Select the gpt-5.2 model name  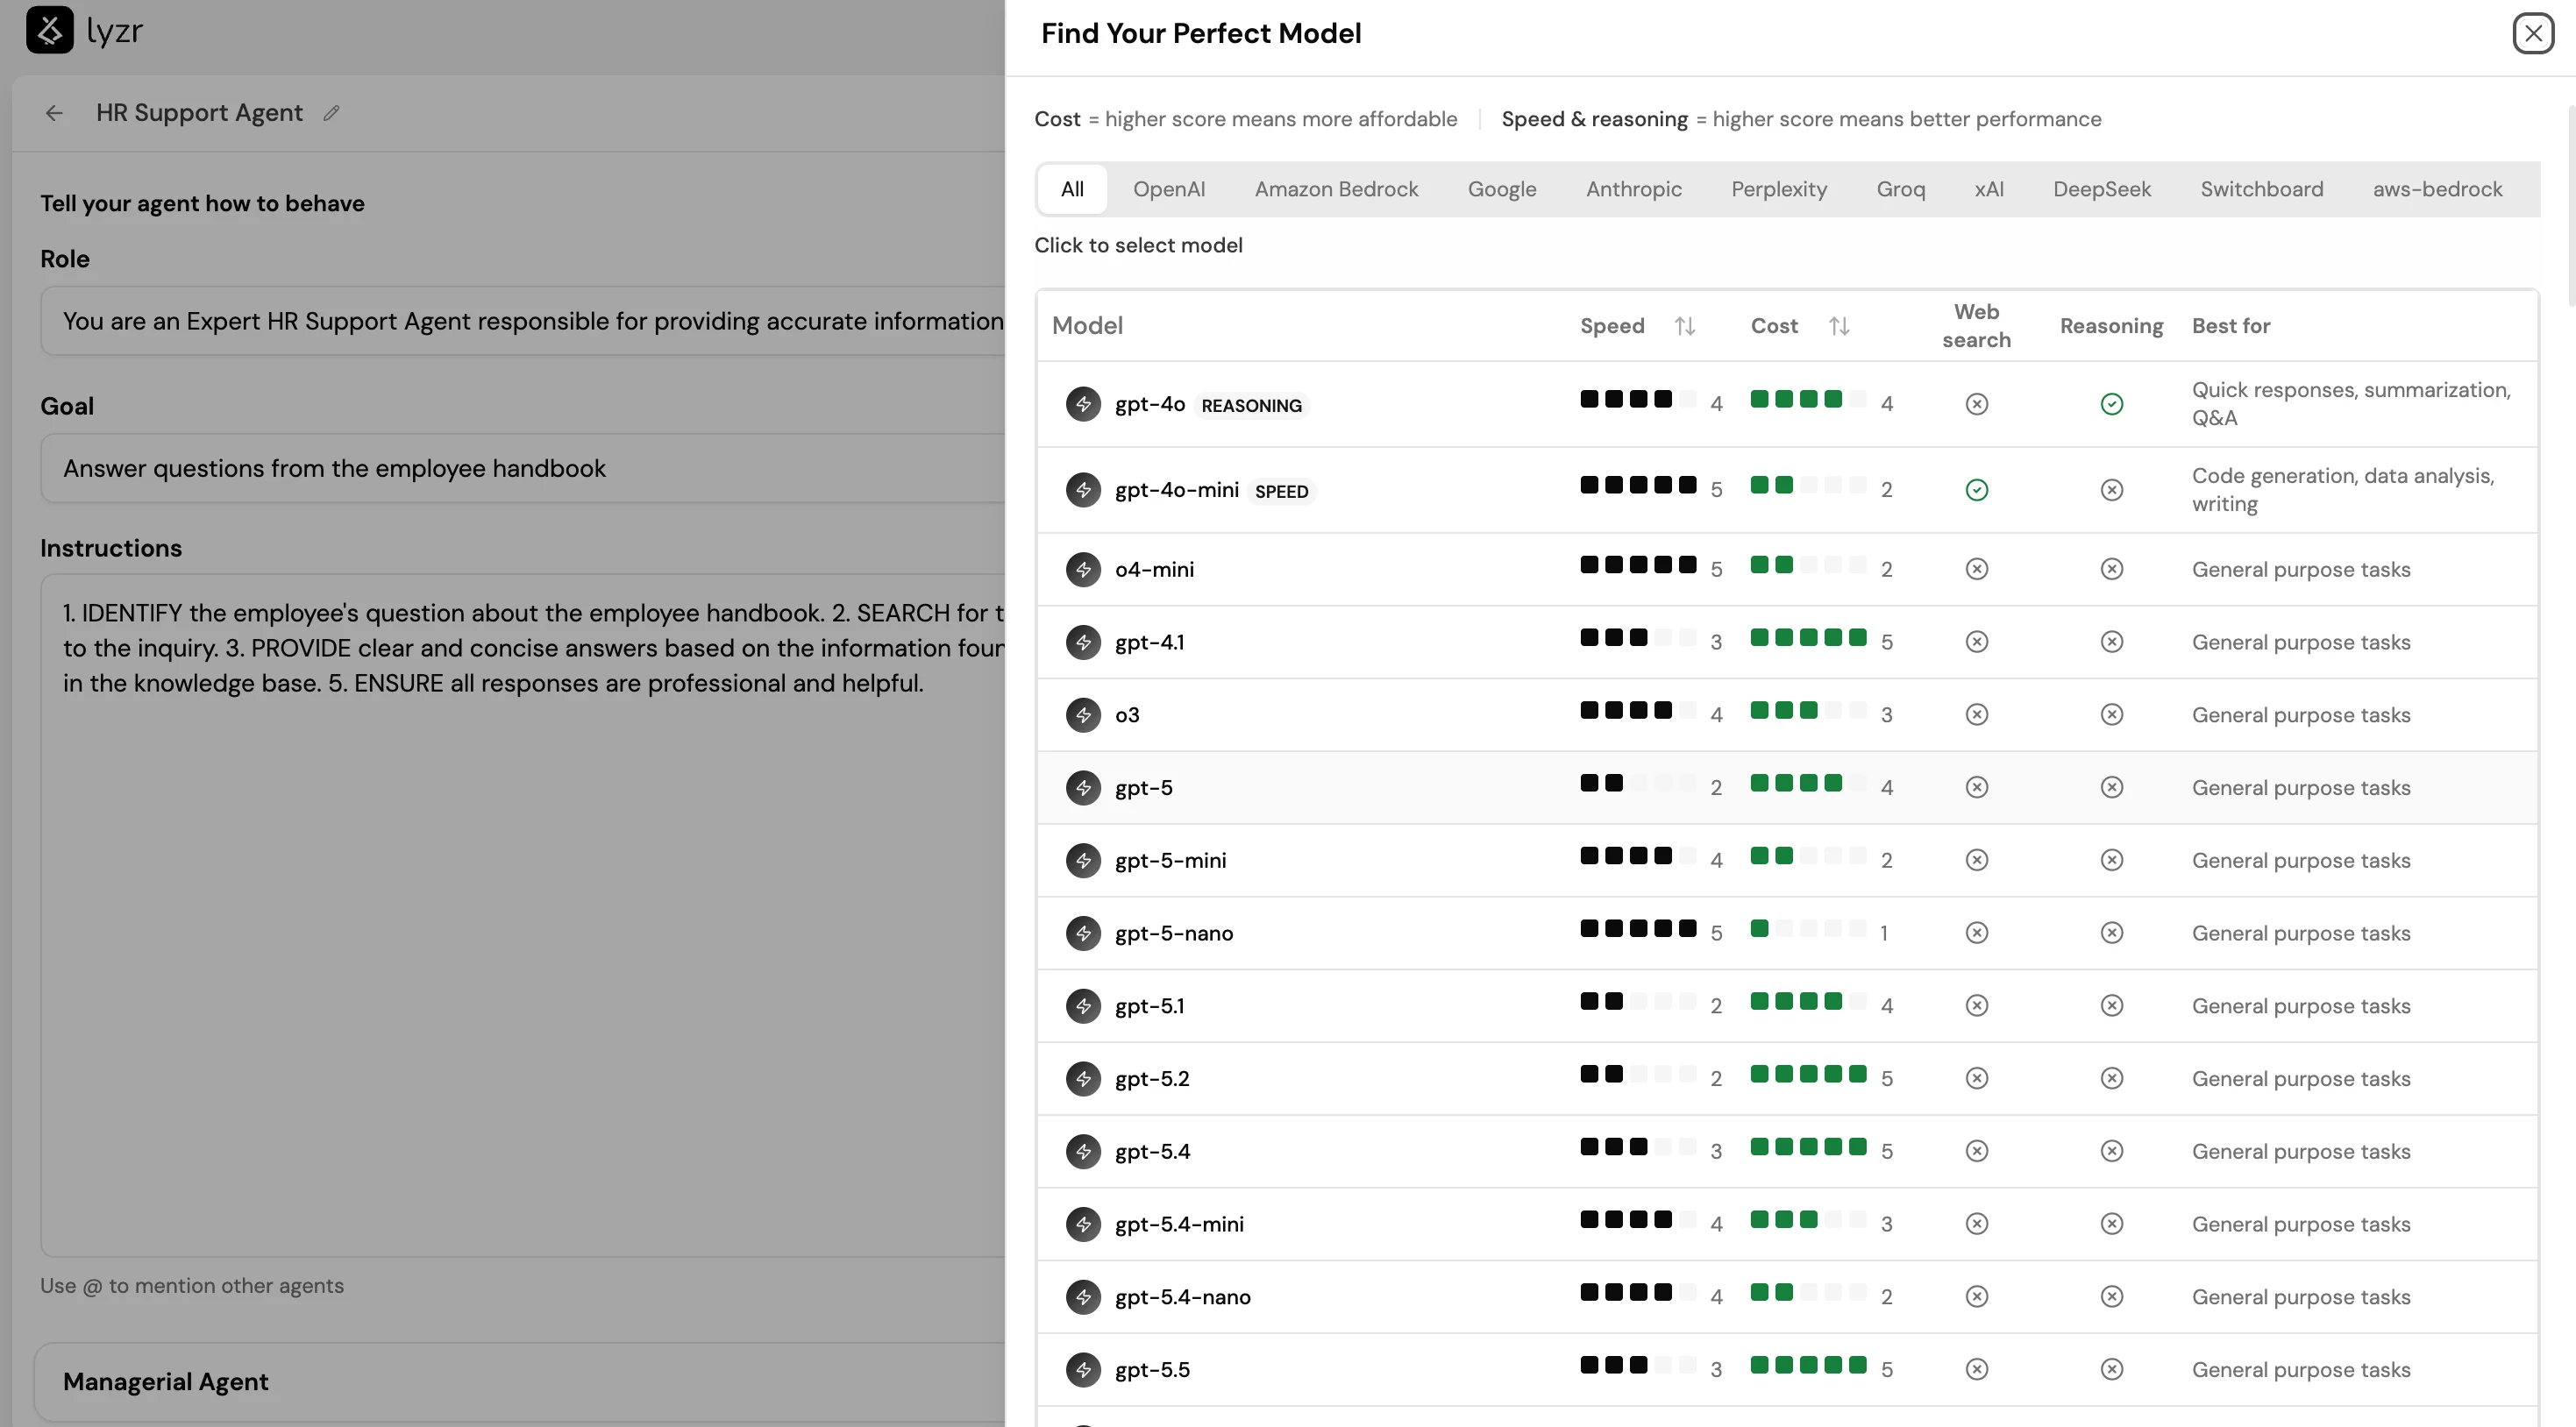point(1152,1079)
